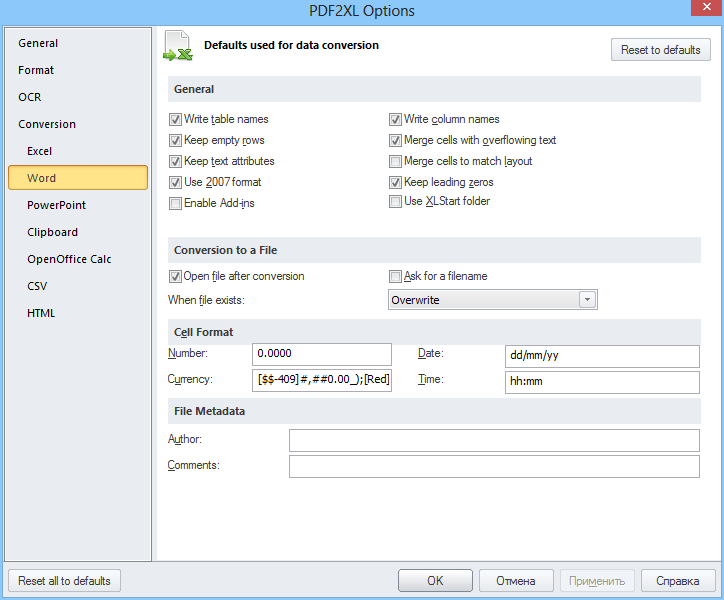Click the Comments metadata field

click(494, 466)
